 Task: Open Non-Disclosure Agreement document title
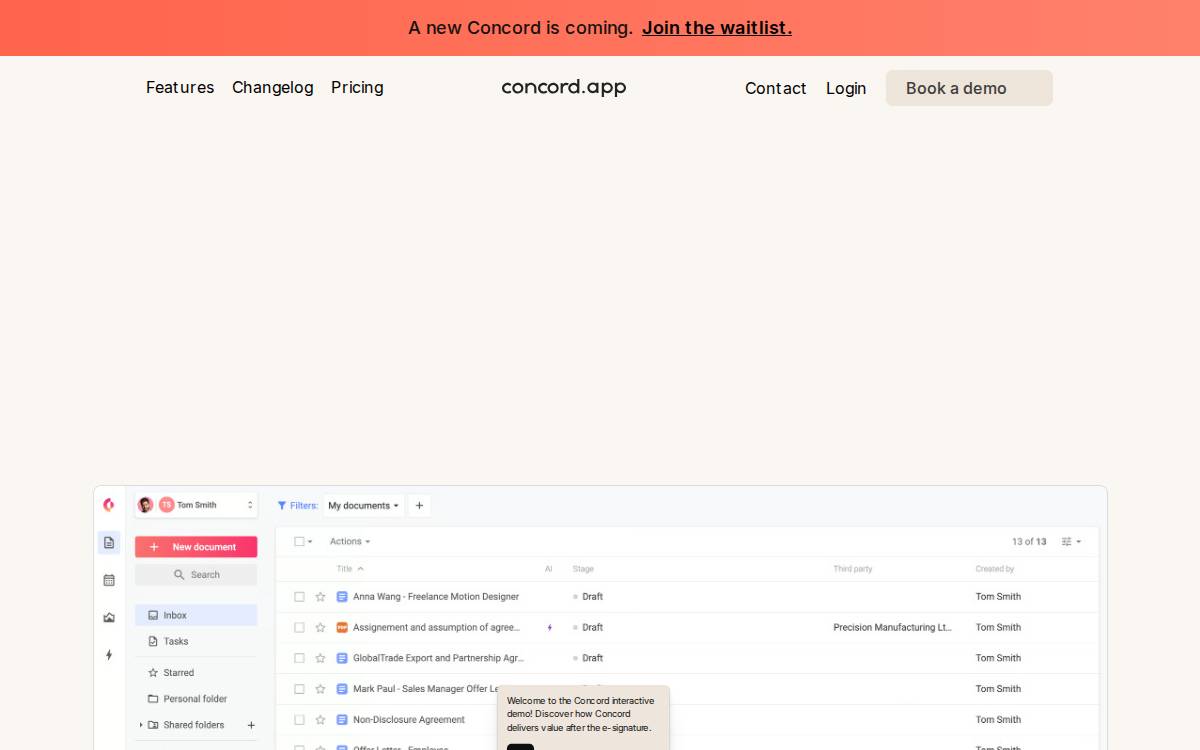tap(409, 720)
